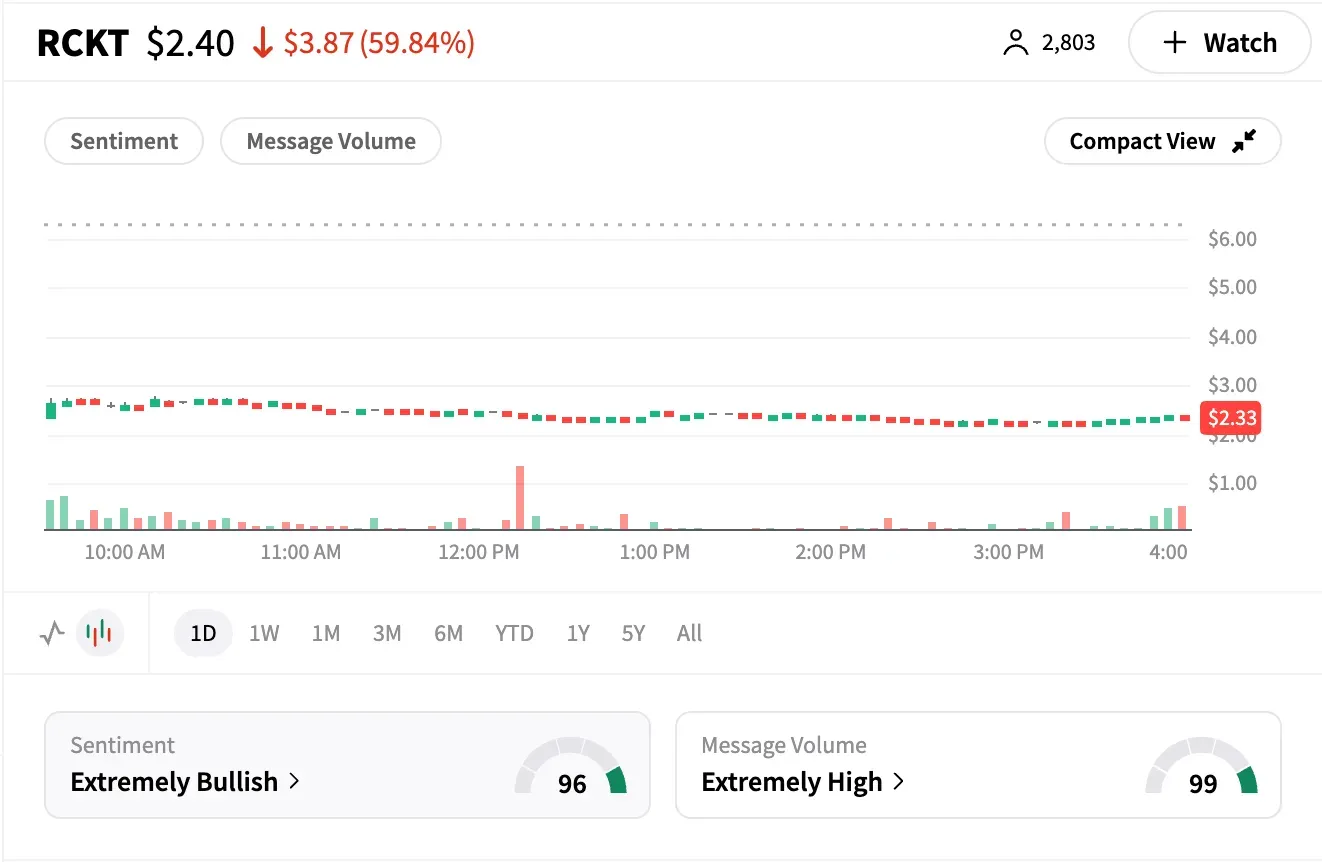1322x862 pixels.
Task: Toggle the Message Volume chart overlay pill
Action: (x=331, y=141)
